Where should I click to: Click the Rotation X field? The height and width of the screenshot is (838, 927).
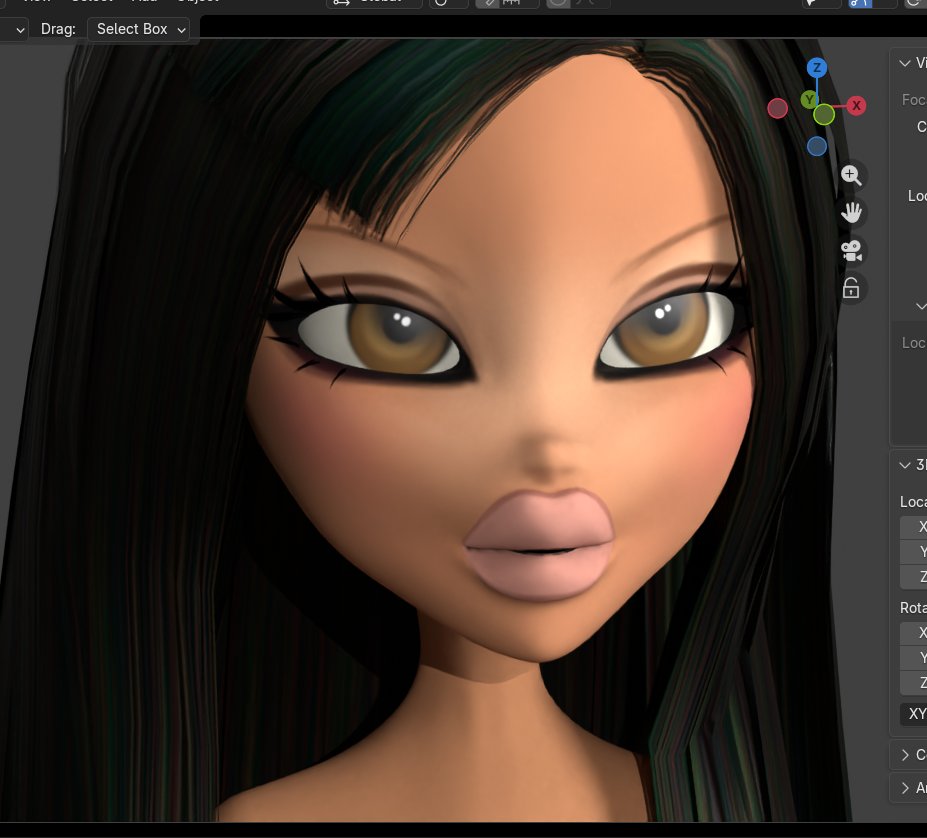point(913,633)
